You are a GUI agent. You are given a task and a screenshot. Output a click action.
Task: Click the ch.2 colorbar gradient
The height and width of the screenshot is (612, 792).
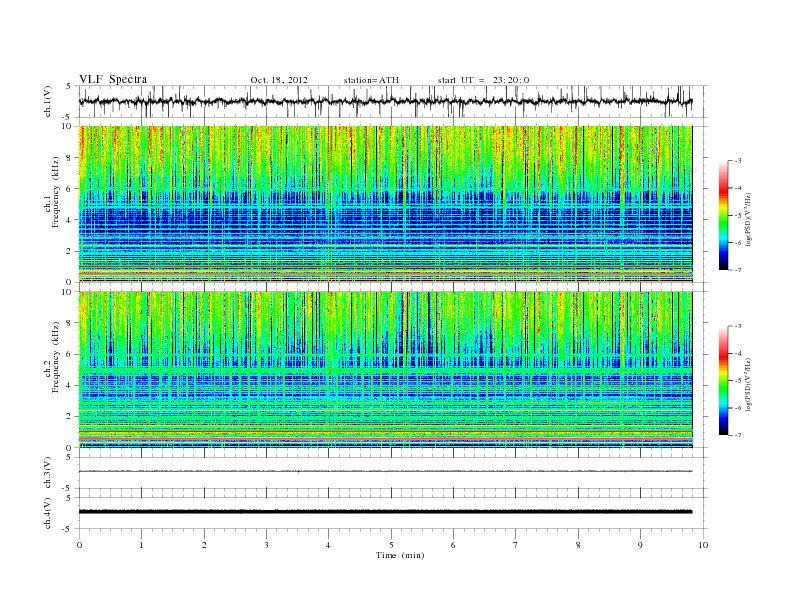point(723,381)
